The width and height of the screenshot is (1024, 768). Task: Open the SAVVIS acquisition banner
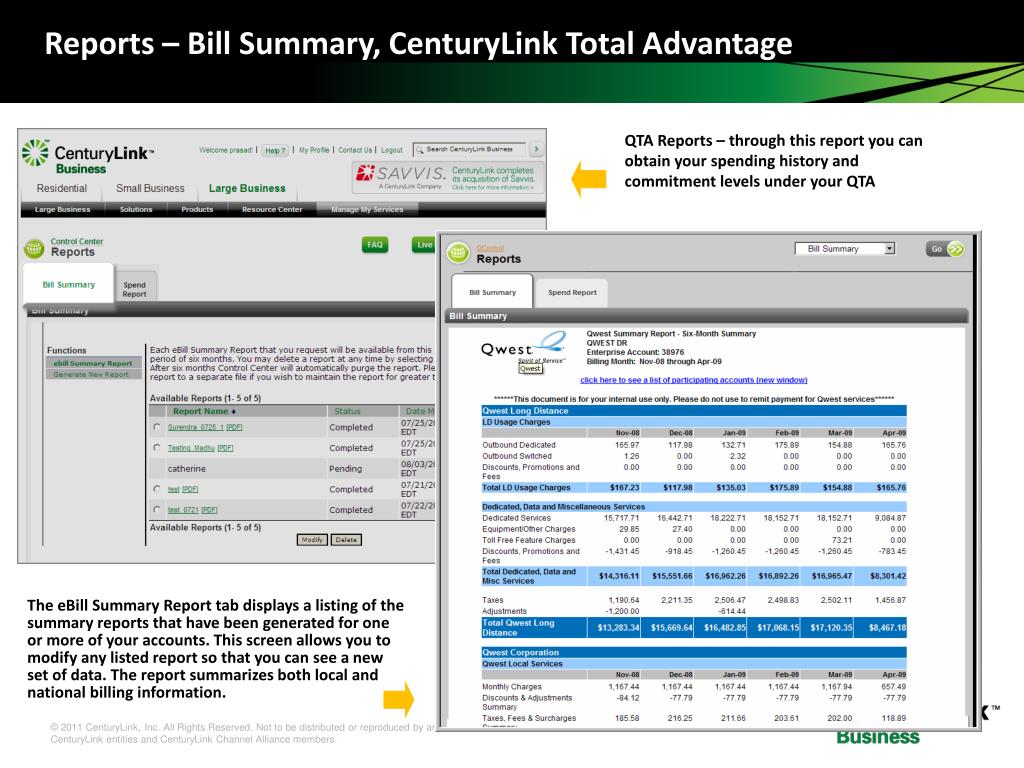(448, 176)
